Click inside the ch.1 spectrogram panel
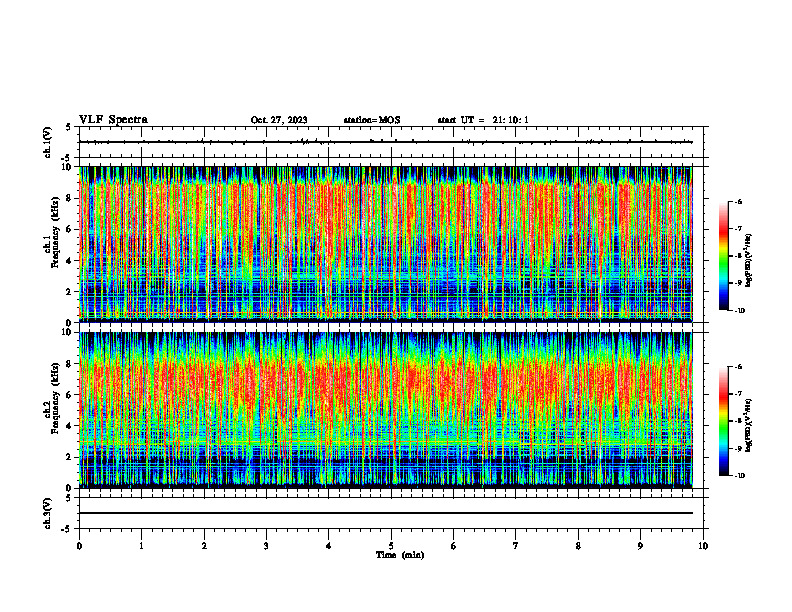 tap(386, 244)
